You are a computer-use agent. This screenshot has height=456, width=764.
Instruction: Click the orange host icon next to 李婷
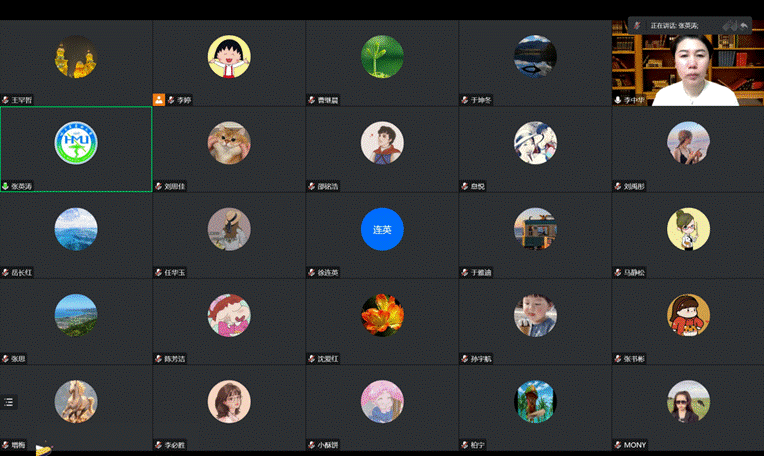[x=159, y=100]
